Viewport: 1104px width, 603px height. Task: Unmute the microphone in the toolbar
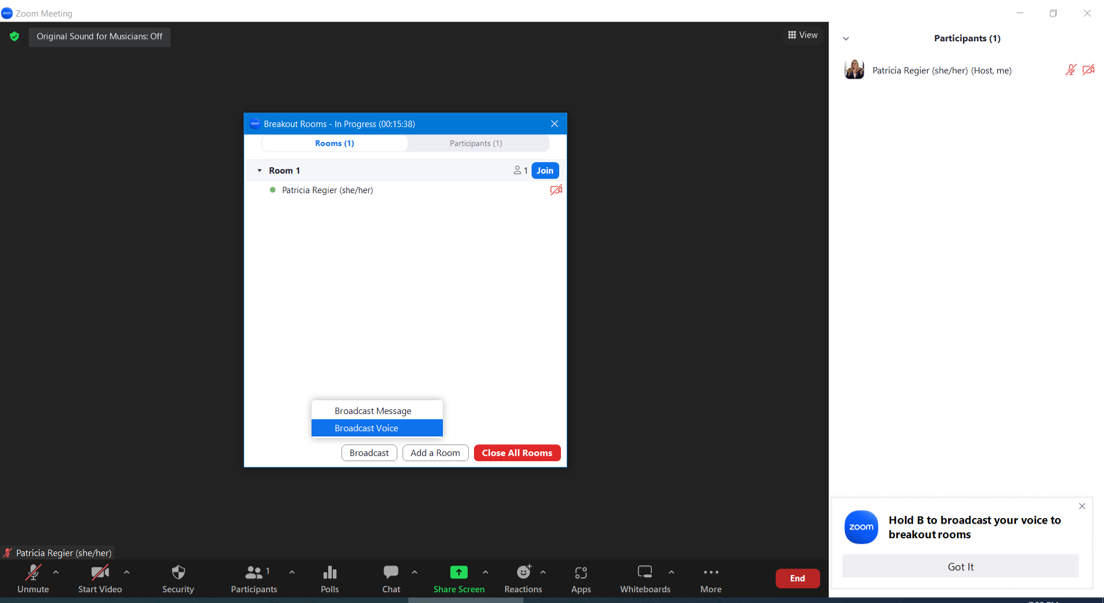point(32,578)
